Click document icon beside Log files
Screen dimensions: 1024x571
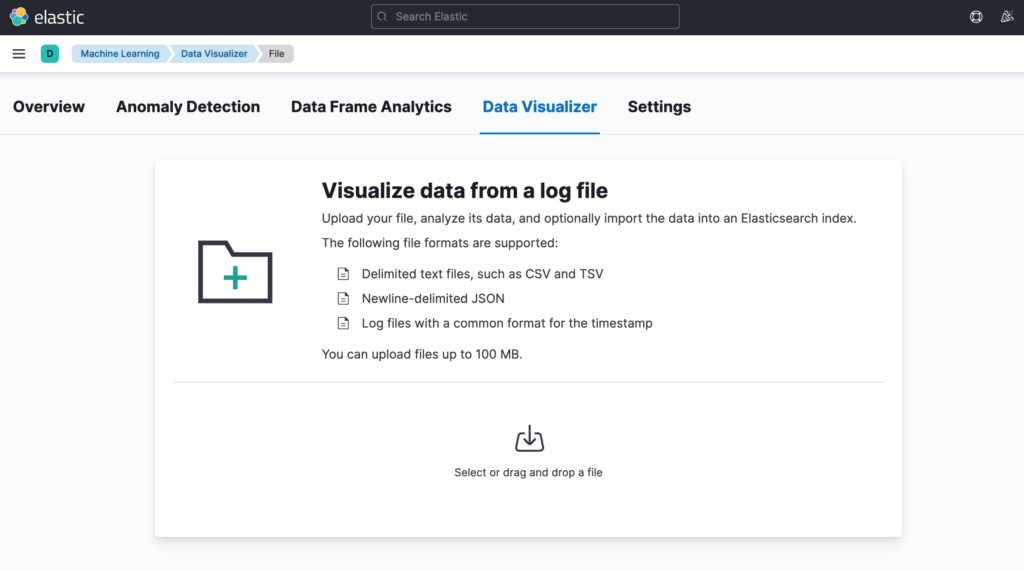pos(343,323)
